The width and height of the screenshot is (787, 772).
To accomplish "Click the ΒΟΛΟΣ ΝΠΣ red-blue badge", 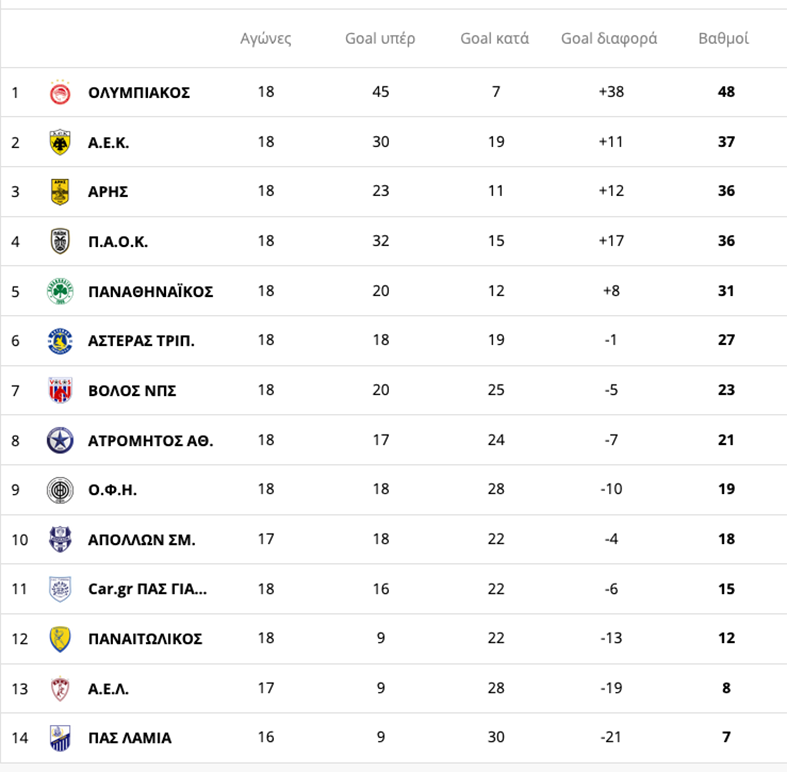I will click(61, 390).
